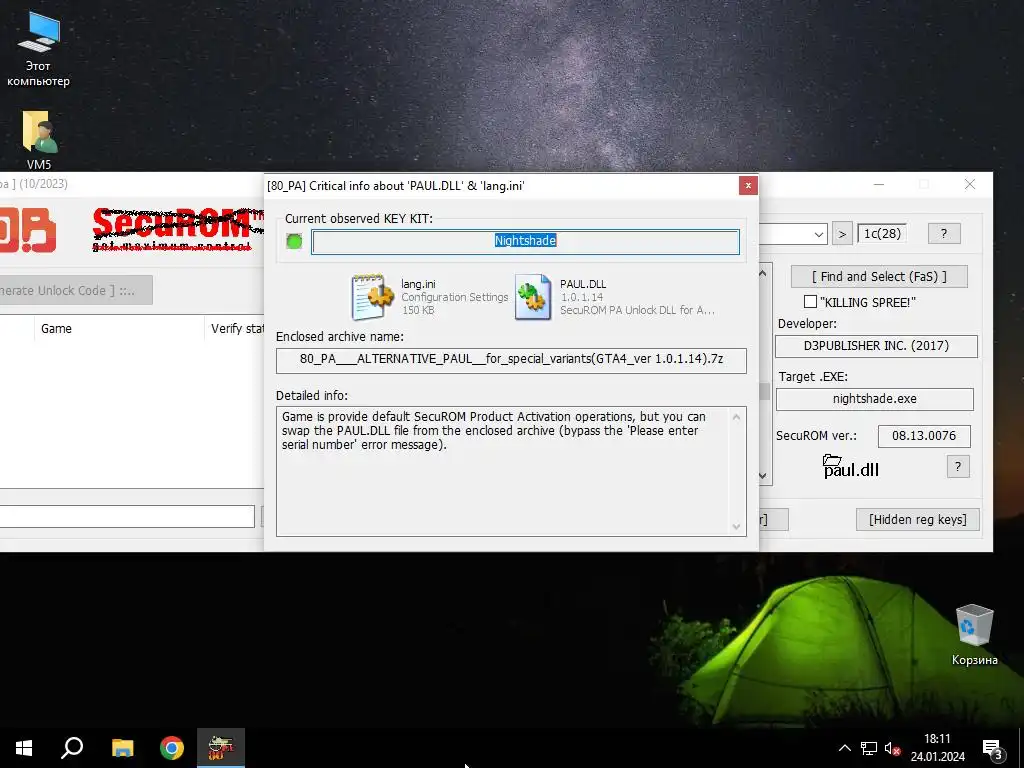Click main window list scroll up arrow

(x=763, y=274)
